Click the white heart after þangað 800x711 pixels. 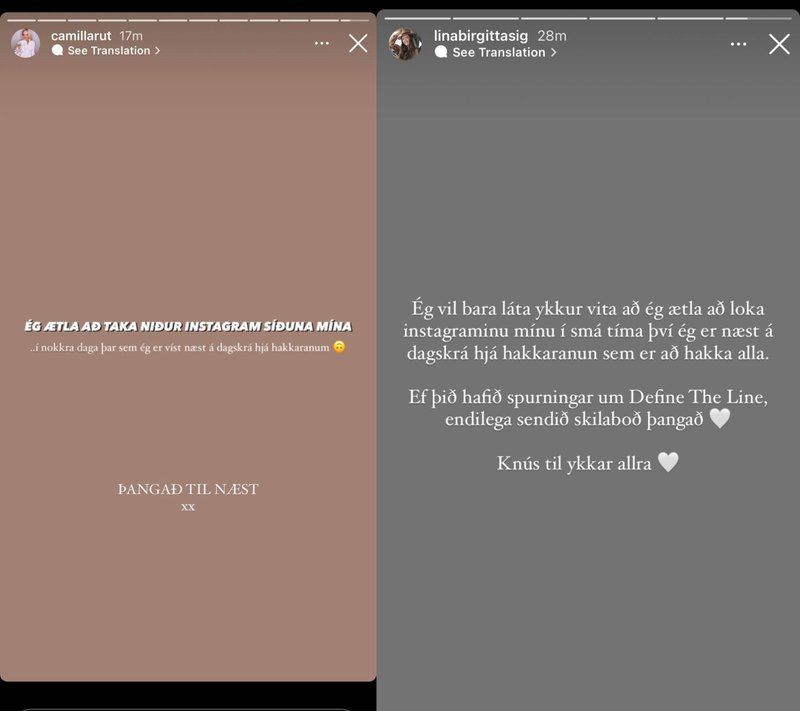[719, 419]
